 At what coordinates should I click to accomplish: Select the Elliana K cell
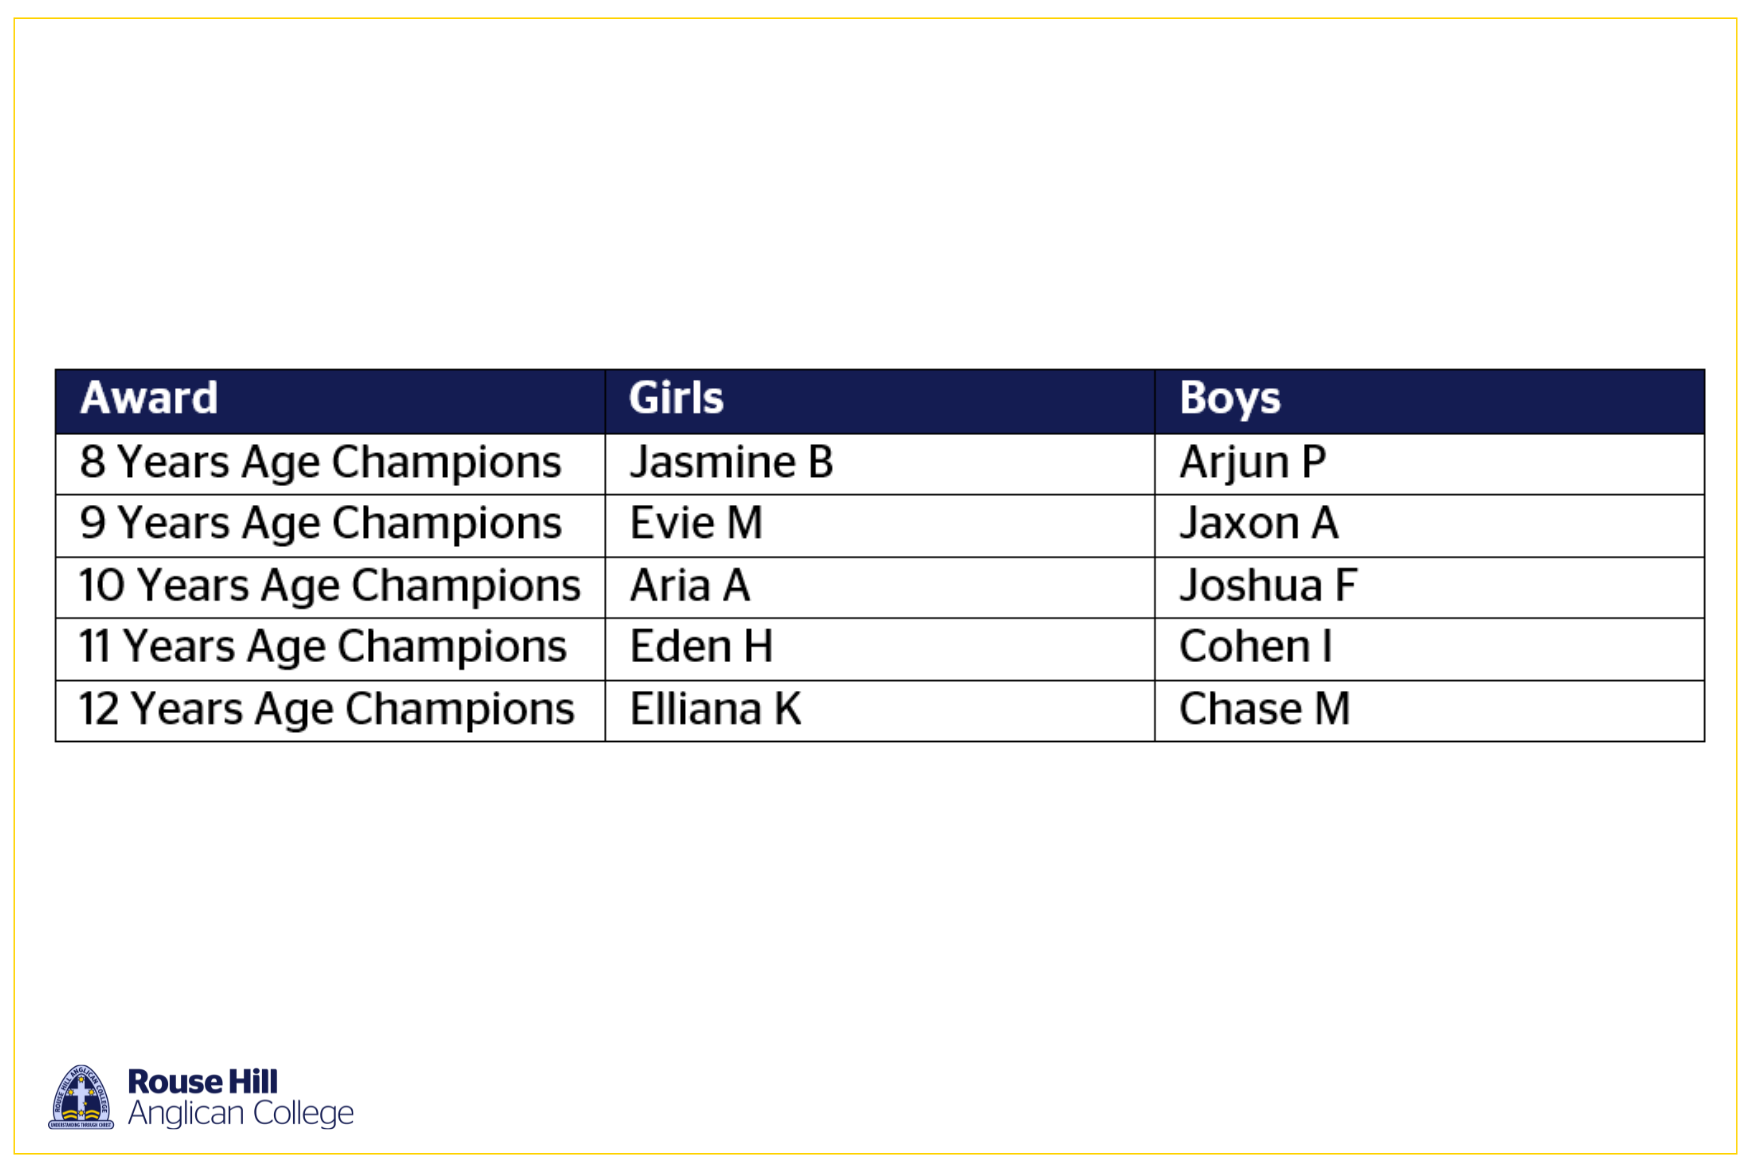(x=880, y=711)
